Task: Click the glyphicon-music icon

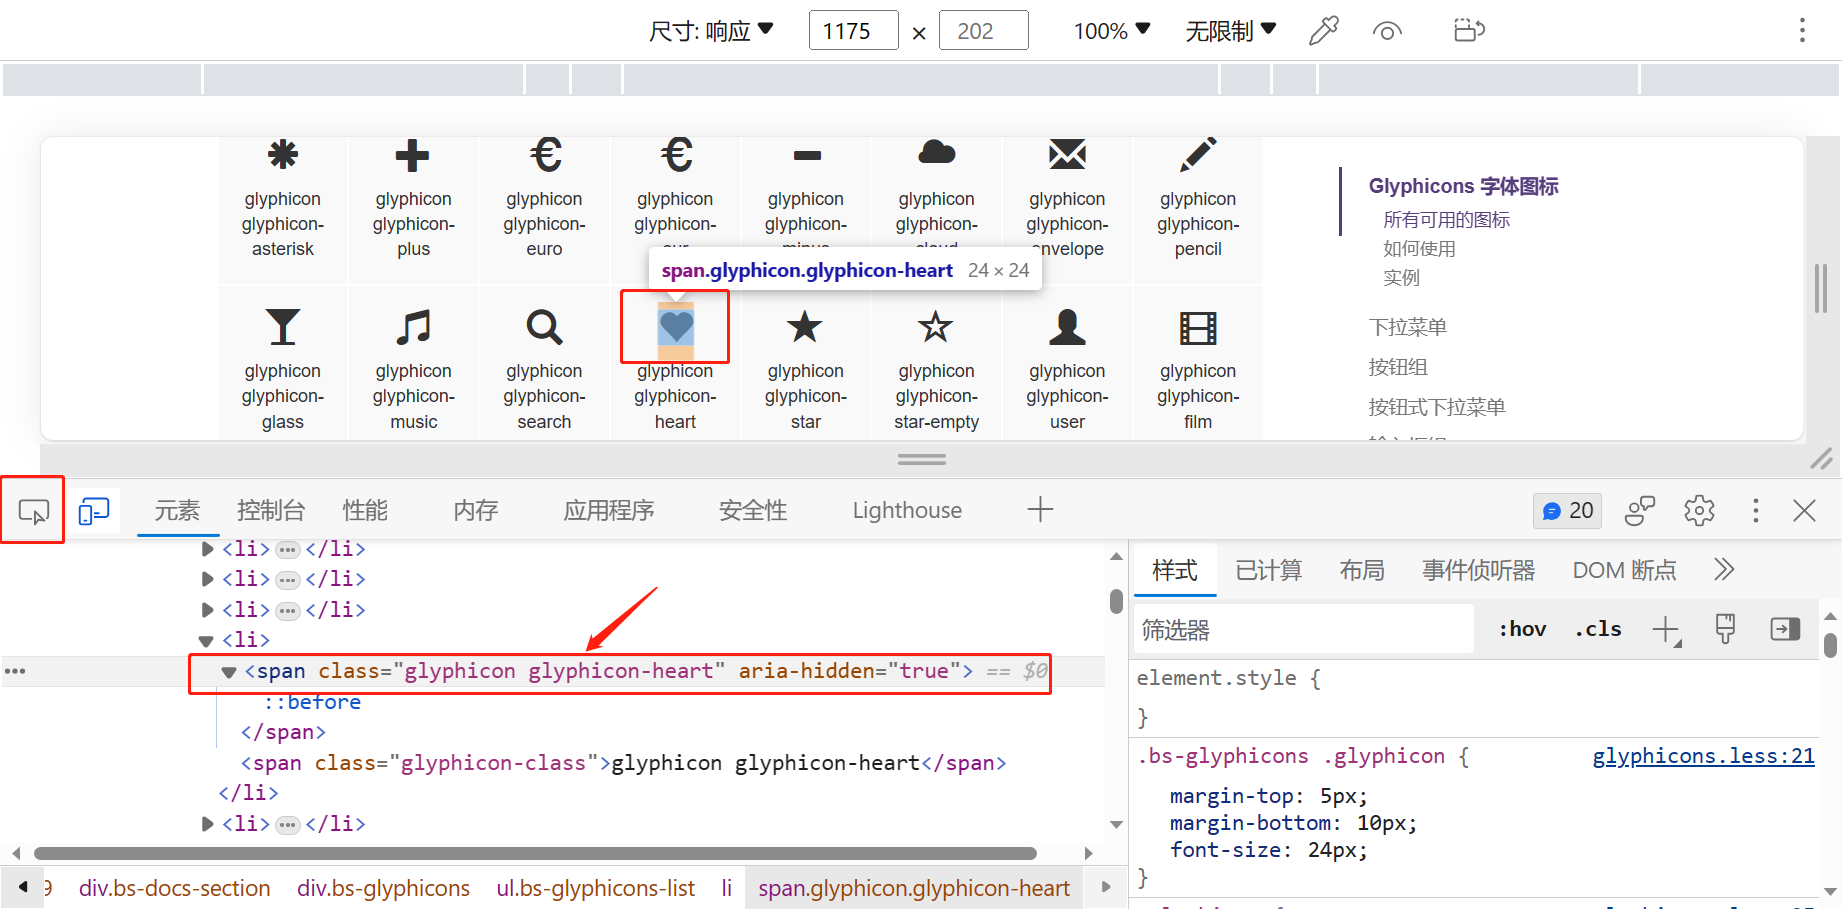Action: (413, 327)
